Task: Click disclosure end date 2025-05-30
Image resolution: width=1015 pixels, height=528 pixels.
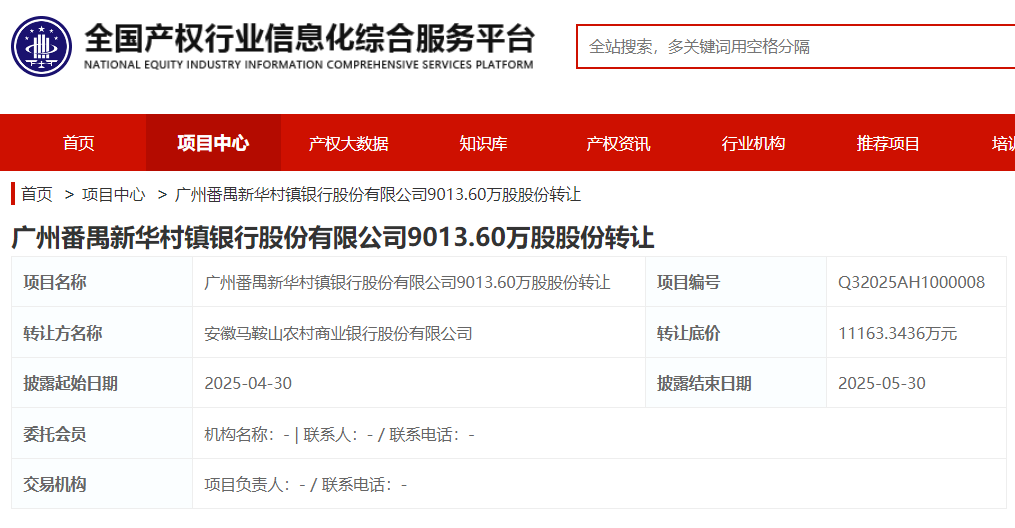Action: point(882,383)
